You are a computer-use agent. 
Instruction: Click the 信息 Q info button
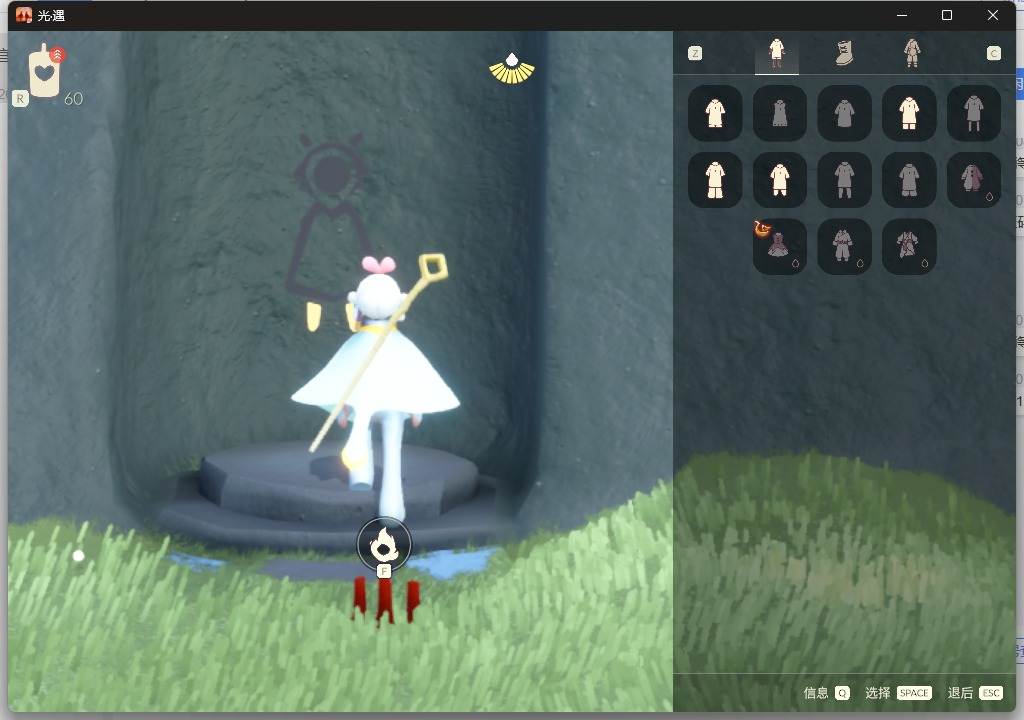click(826, 693)
